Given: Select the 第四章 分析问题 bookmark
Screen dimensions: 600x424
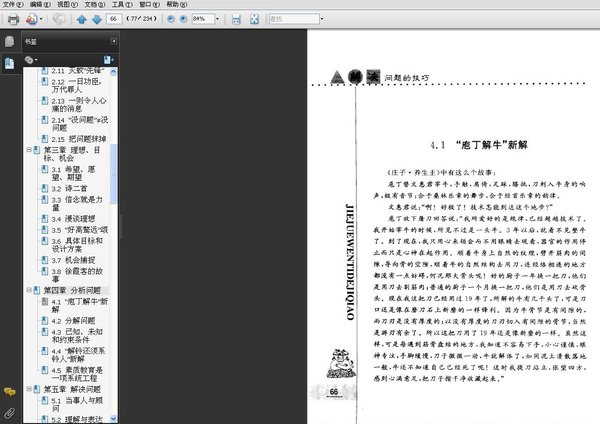Looking at the screenshot, I should pos(72,290).
